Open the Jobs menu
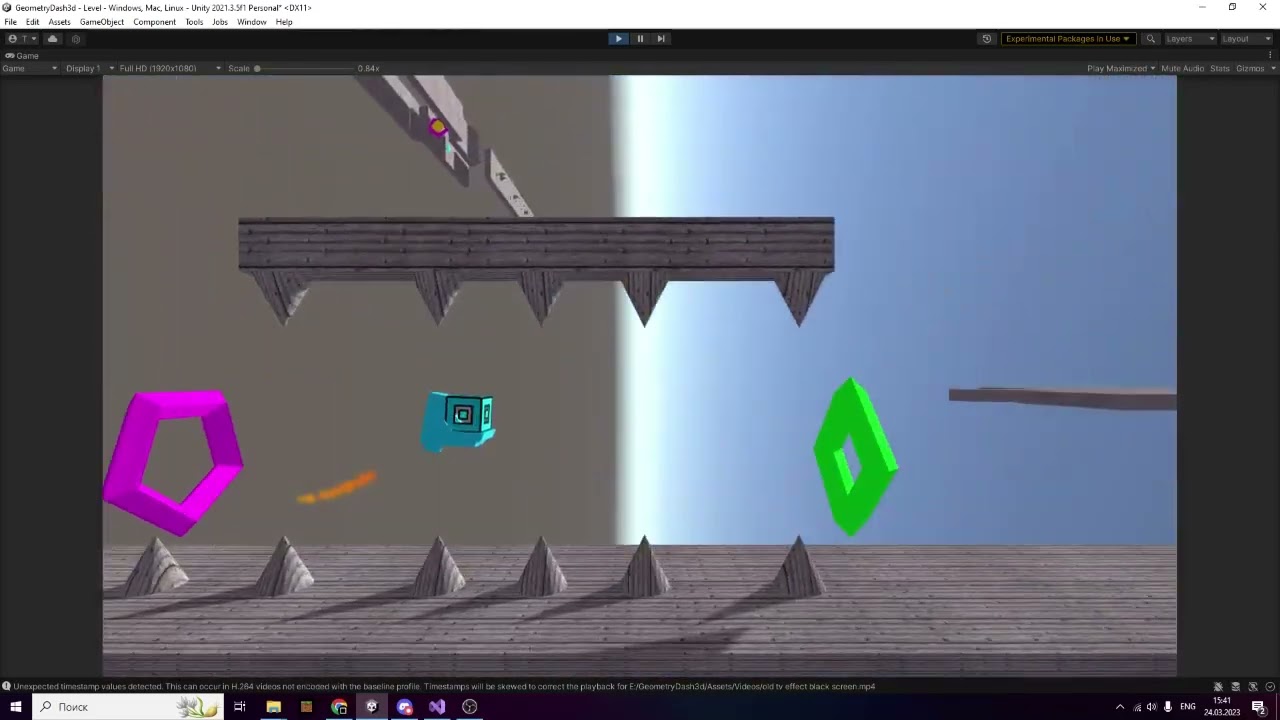This screenshot has width=1280, height=720. 220,22
